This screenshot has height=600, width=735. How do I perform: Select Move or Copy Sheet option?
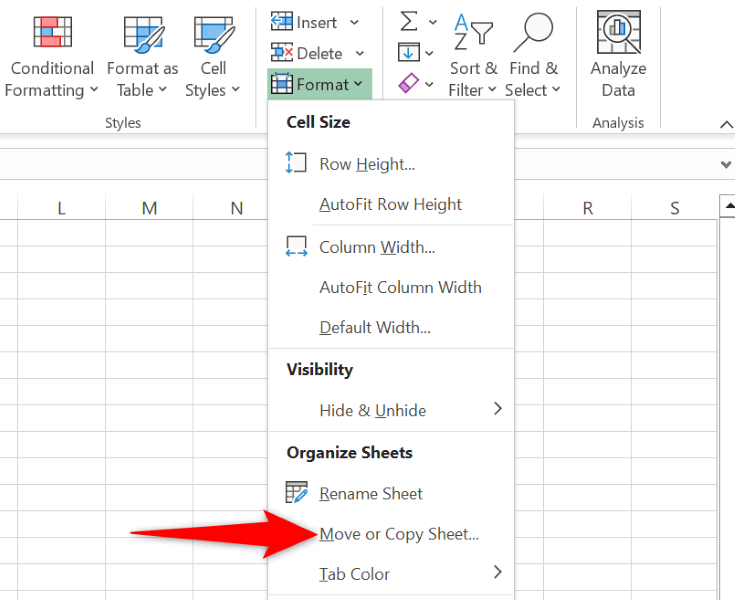(399, 534)
